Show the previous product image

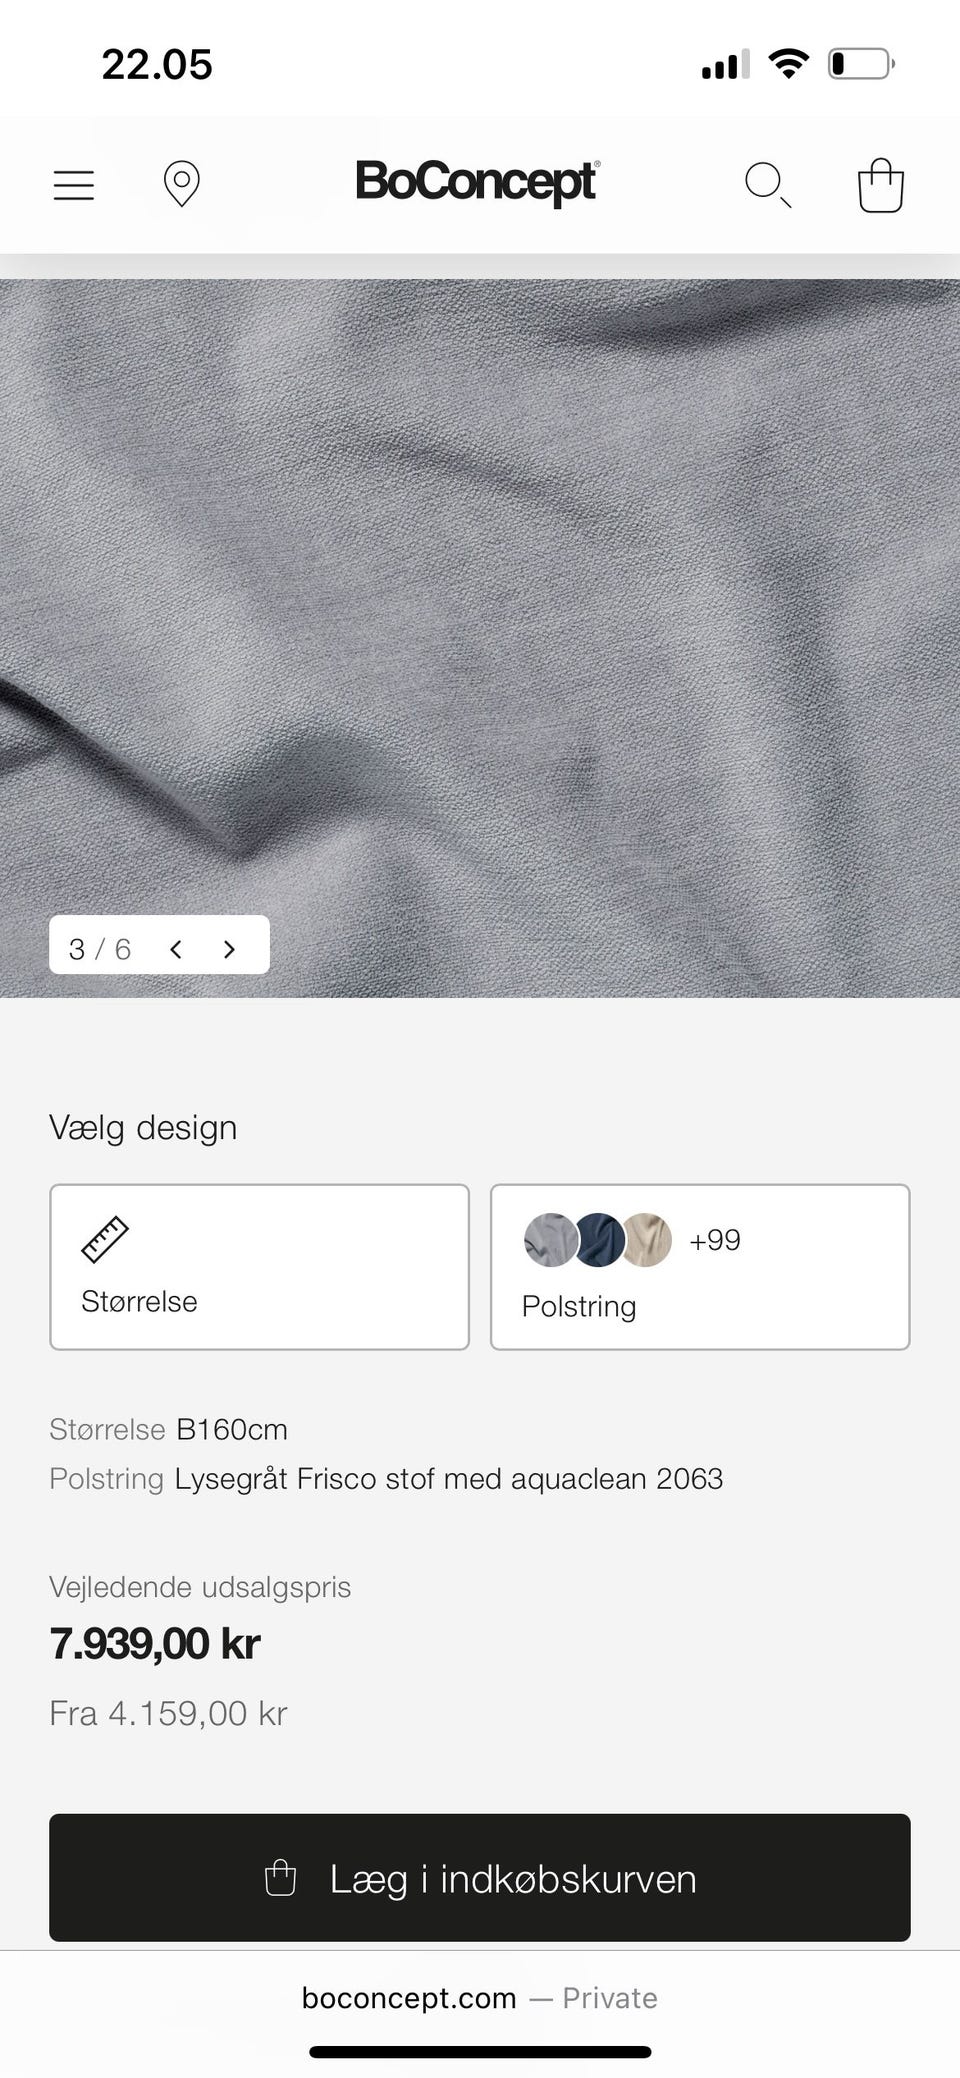[x=176, y=949]
